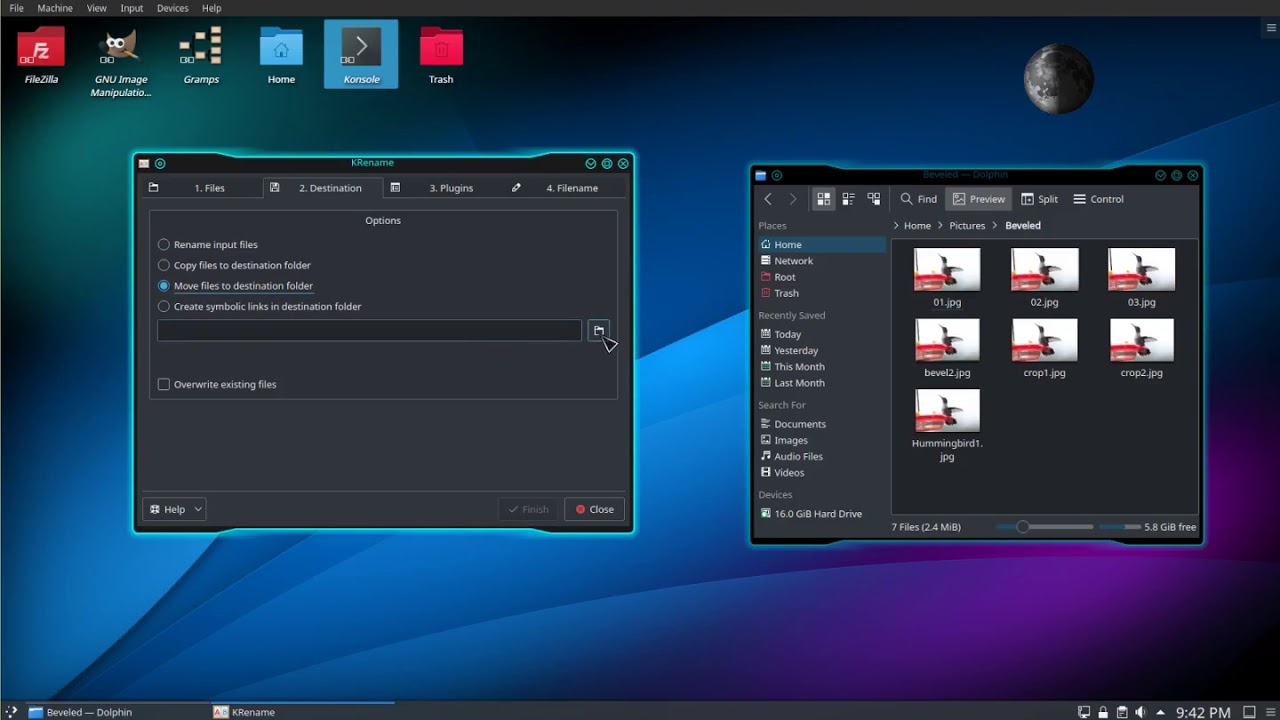This screenshot has width=1280, height=720.
Task: Switch to the 1. Files tab
Action: pos(204,188)
